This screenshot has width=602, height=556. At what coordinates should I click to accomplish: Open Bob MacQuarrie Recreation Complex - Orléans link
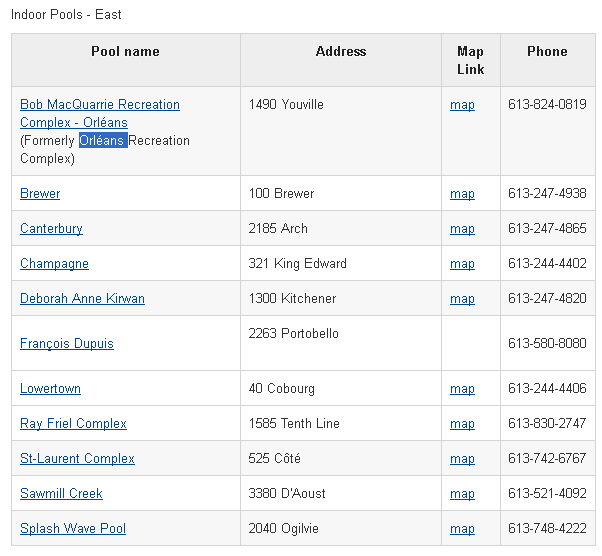pyautogui.click(x=100, y=105)
